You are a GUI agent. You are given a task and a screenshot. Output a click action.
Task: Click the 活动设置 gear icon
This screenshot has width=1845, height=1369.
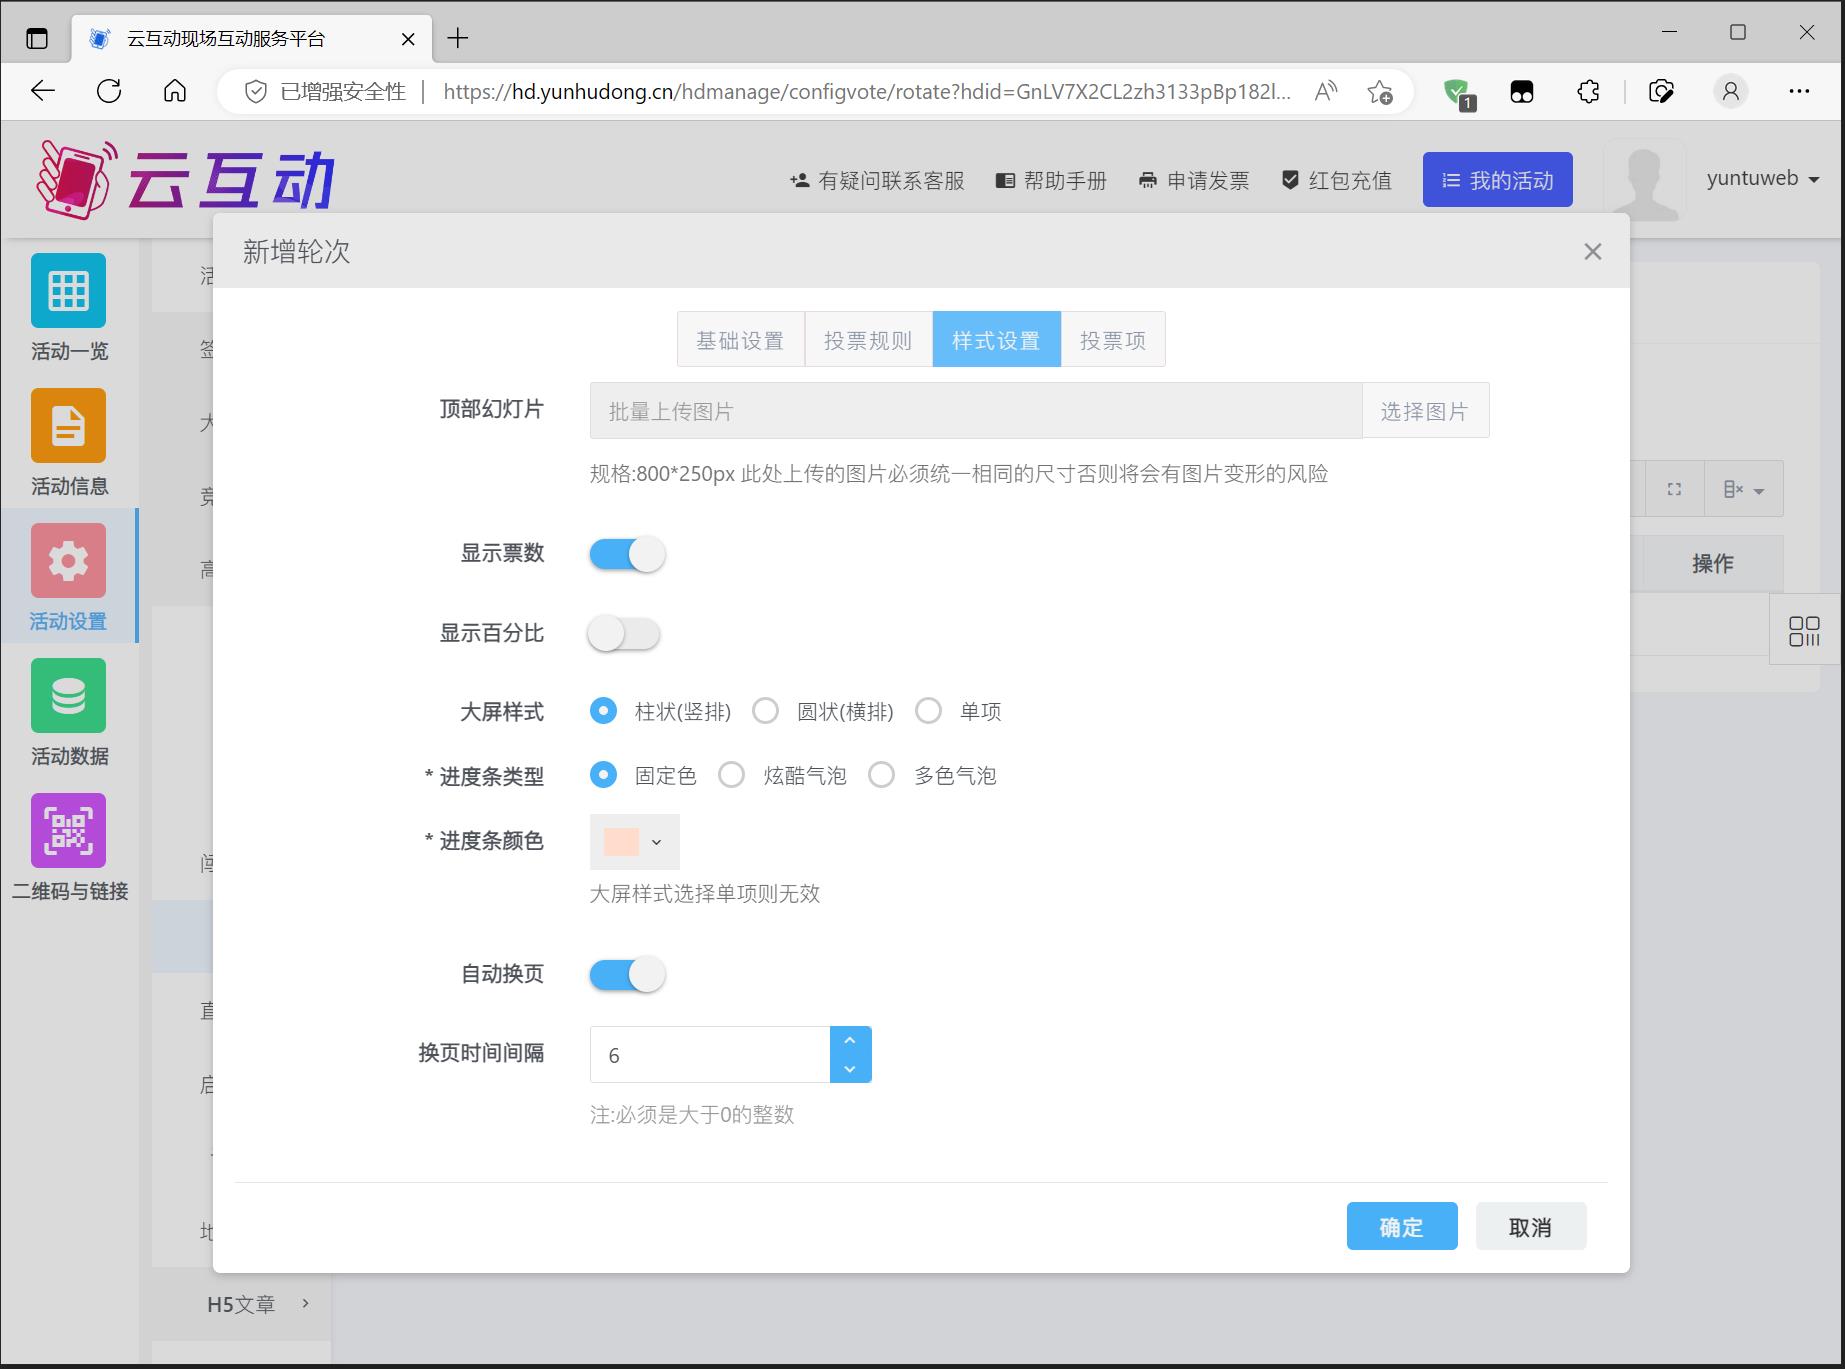[x=68, y=561]
